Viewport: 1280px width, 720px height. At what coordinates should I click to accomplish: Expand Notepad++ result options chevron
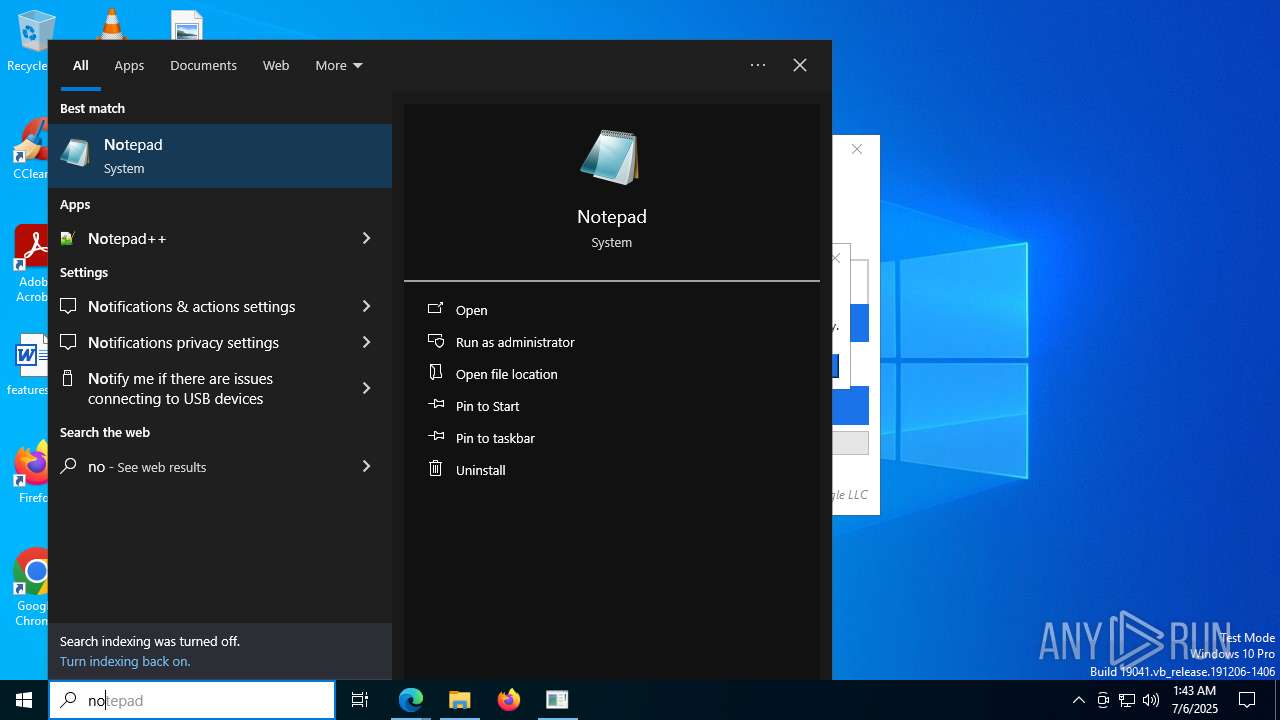tap(366, 238)
